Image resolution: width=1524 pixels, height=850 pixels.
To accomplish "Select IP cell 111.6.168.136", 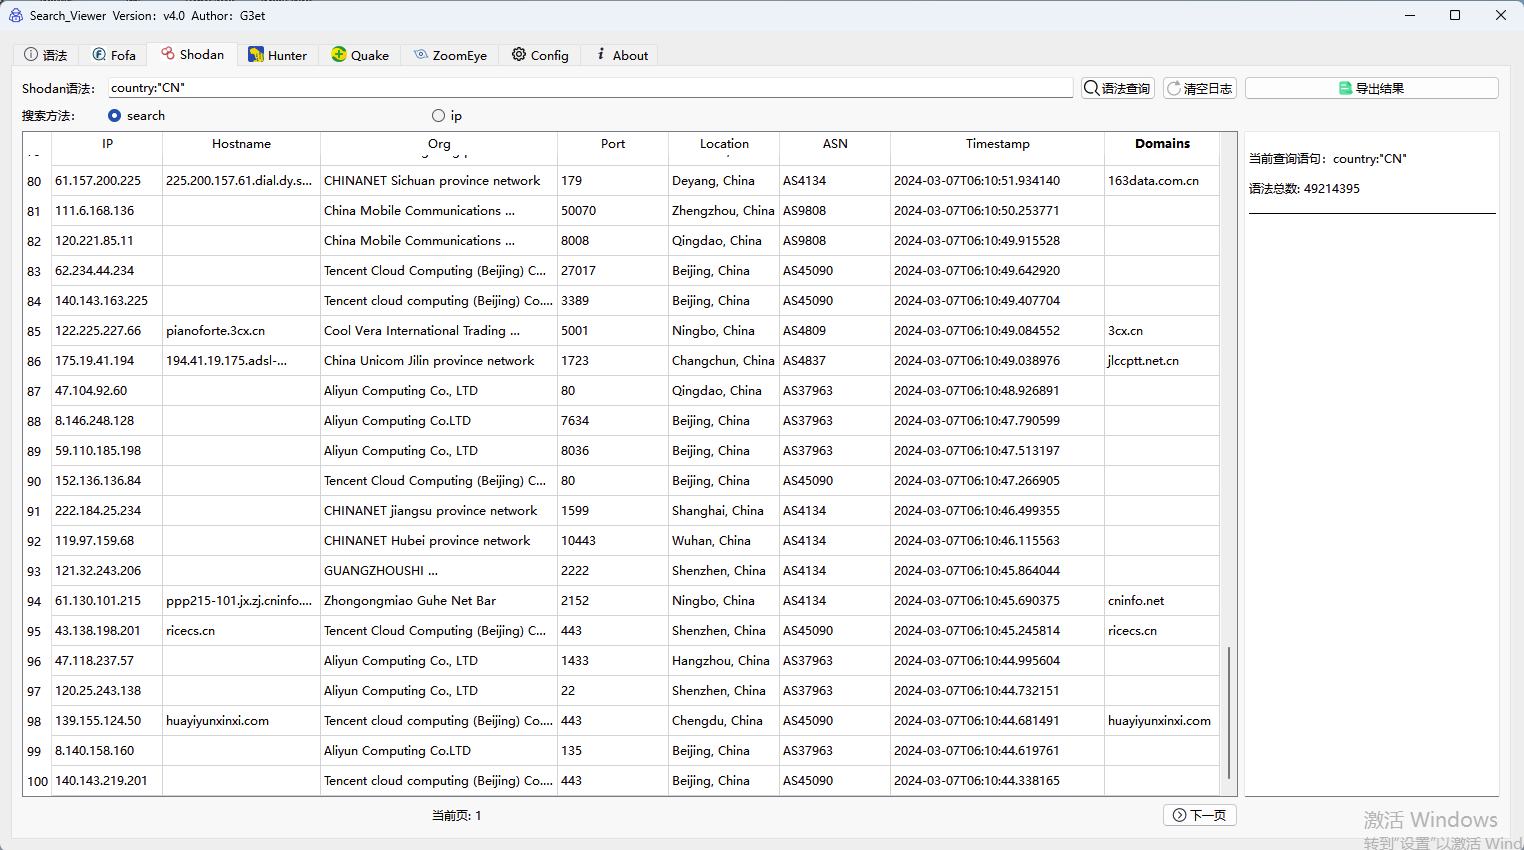I will [x=107, y=211].
